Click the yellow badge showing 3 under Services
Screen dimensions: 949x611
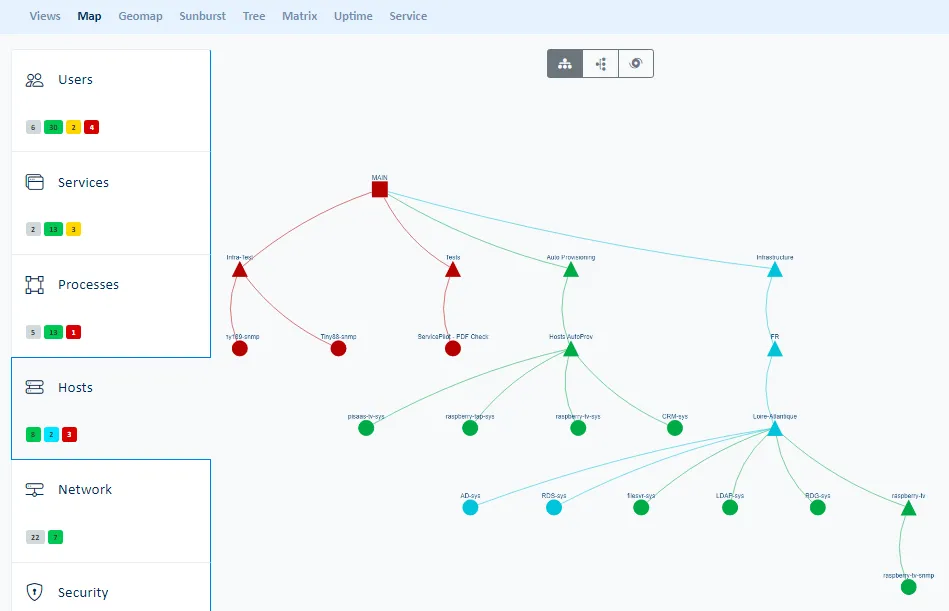tap(73, 229)
